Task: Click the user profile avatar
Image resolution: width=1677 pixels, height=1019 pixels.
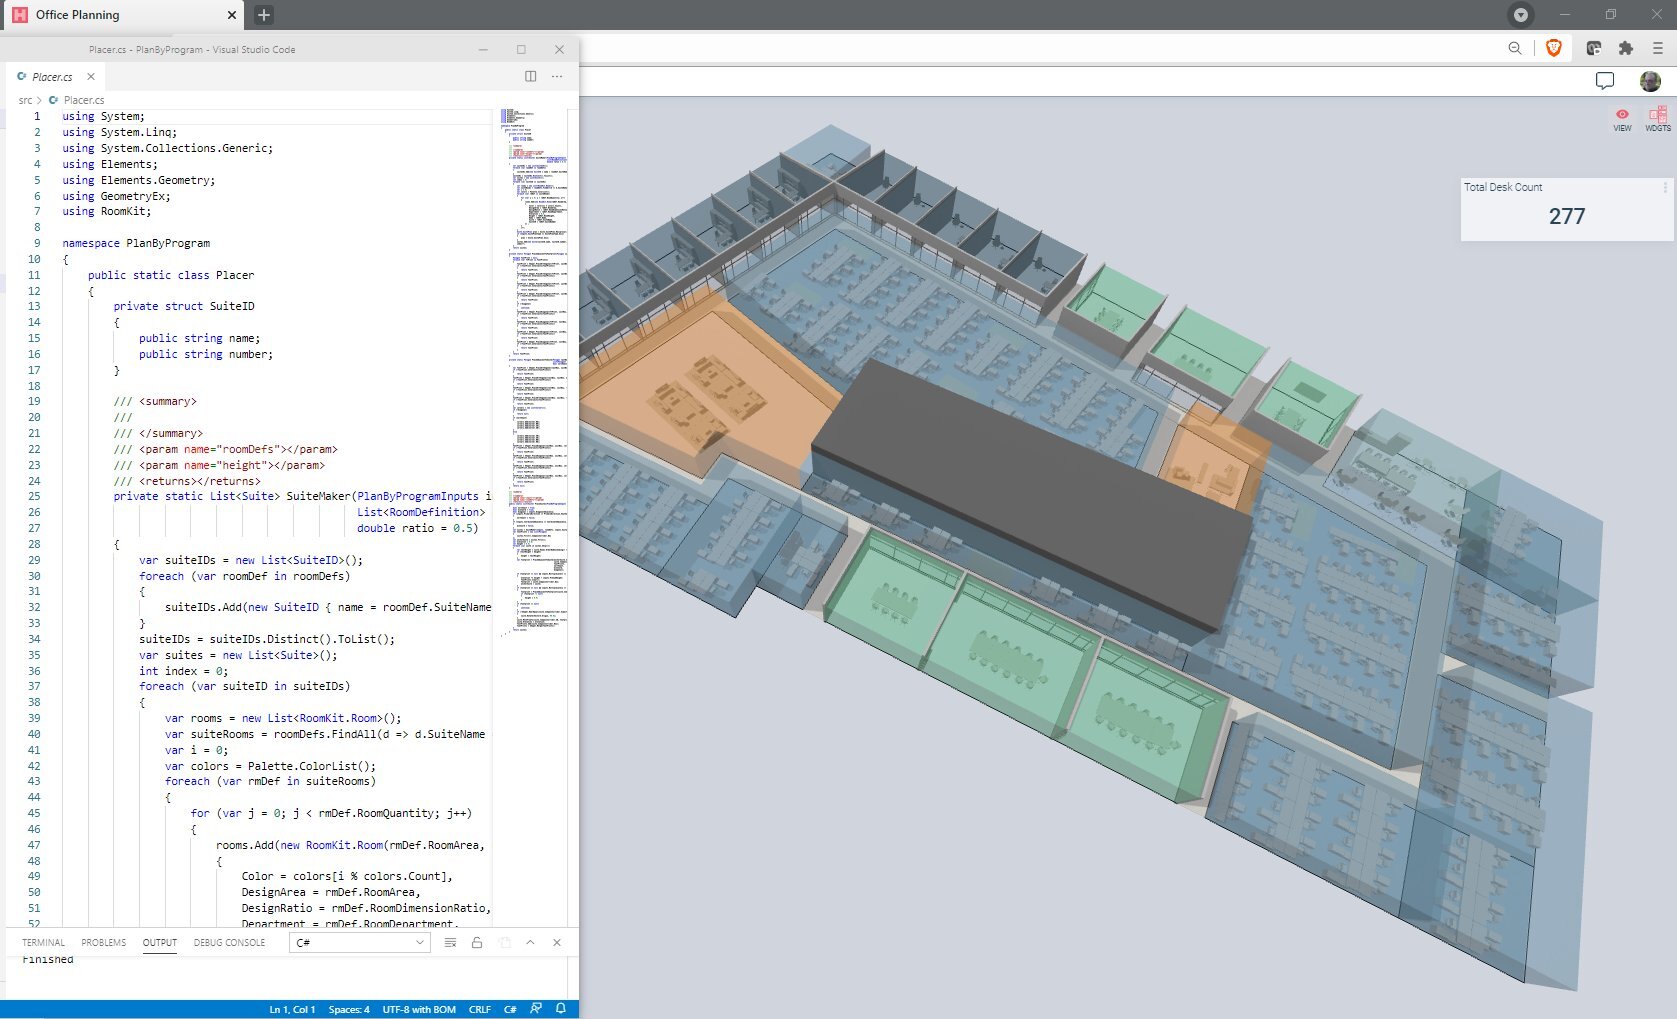Action: coord(1650,81)
